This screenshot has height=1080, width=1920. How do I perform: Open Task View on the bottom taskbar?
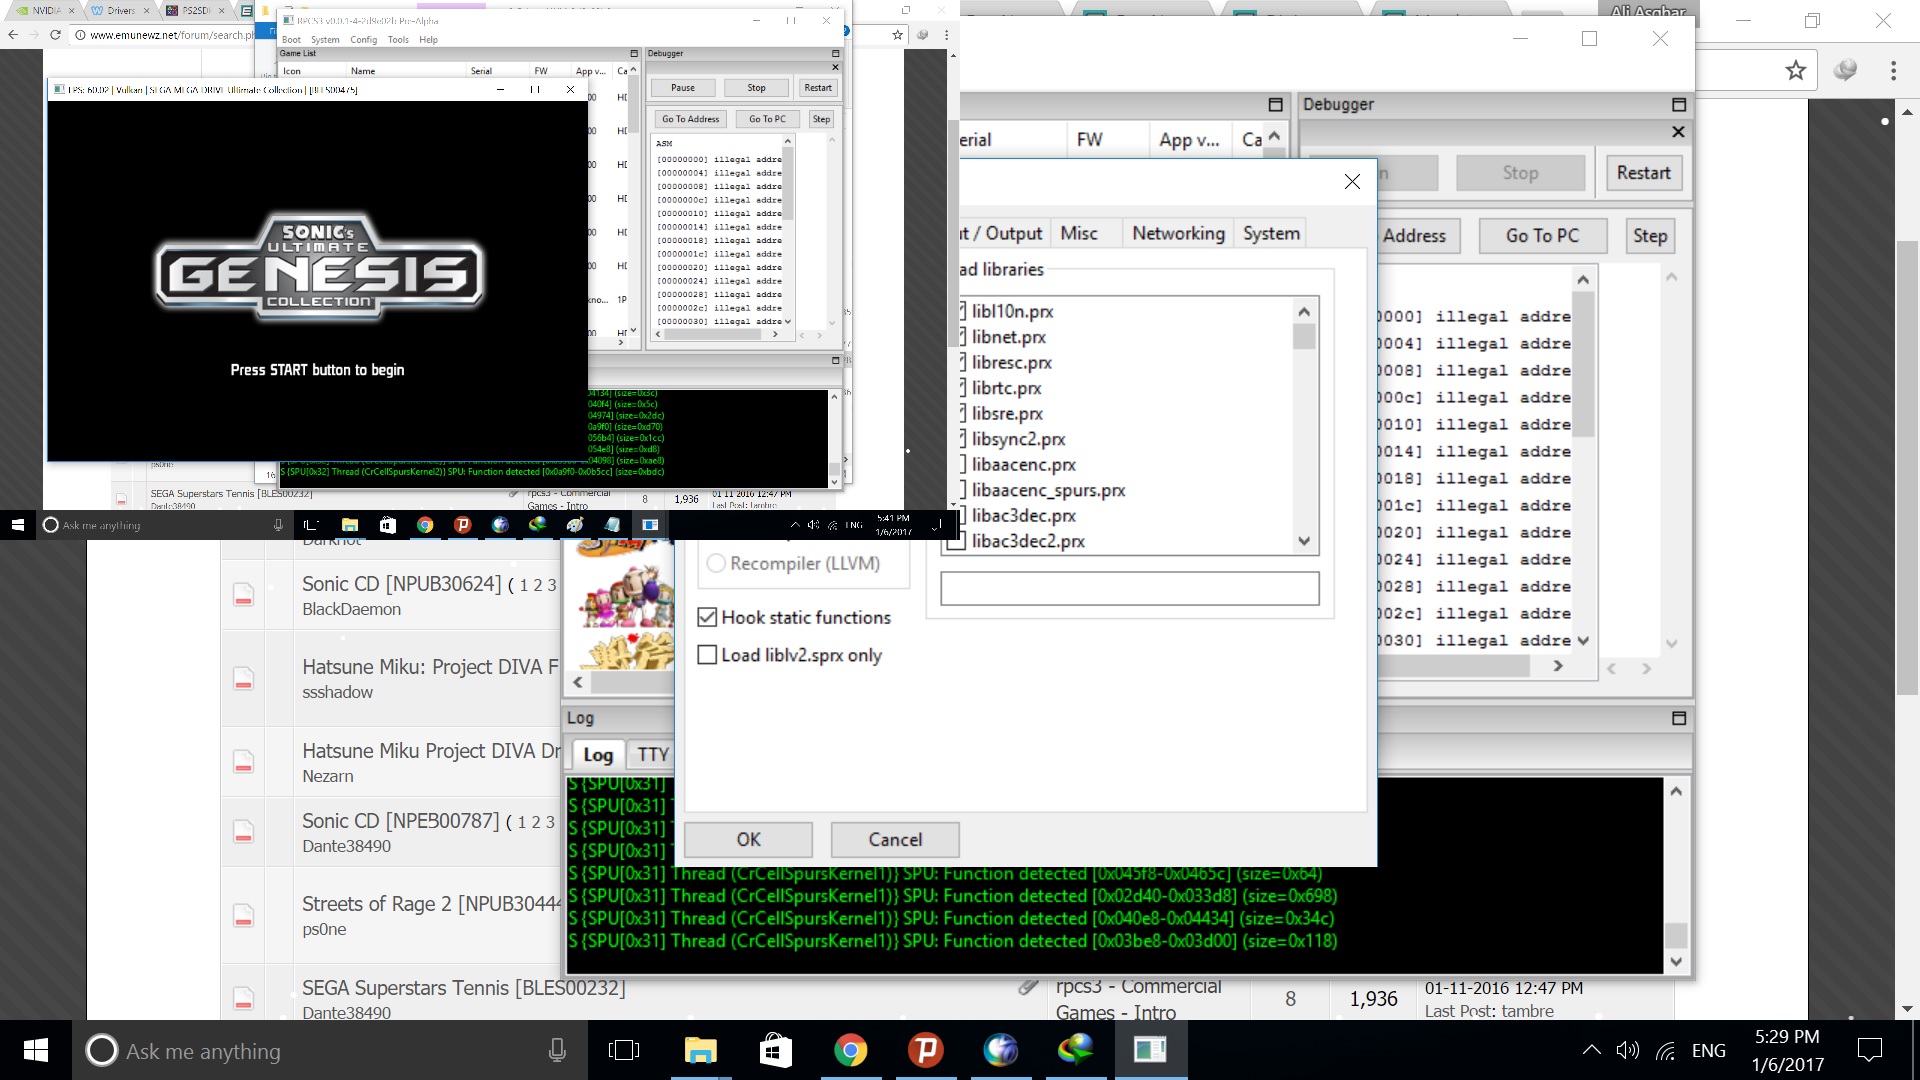624,1050
